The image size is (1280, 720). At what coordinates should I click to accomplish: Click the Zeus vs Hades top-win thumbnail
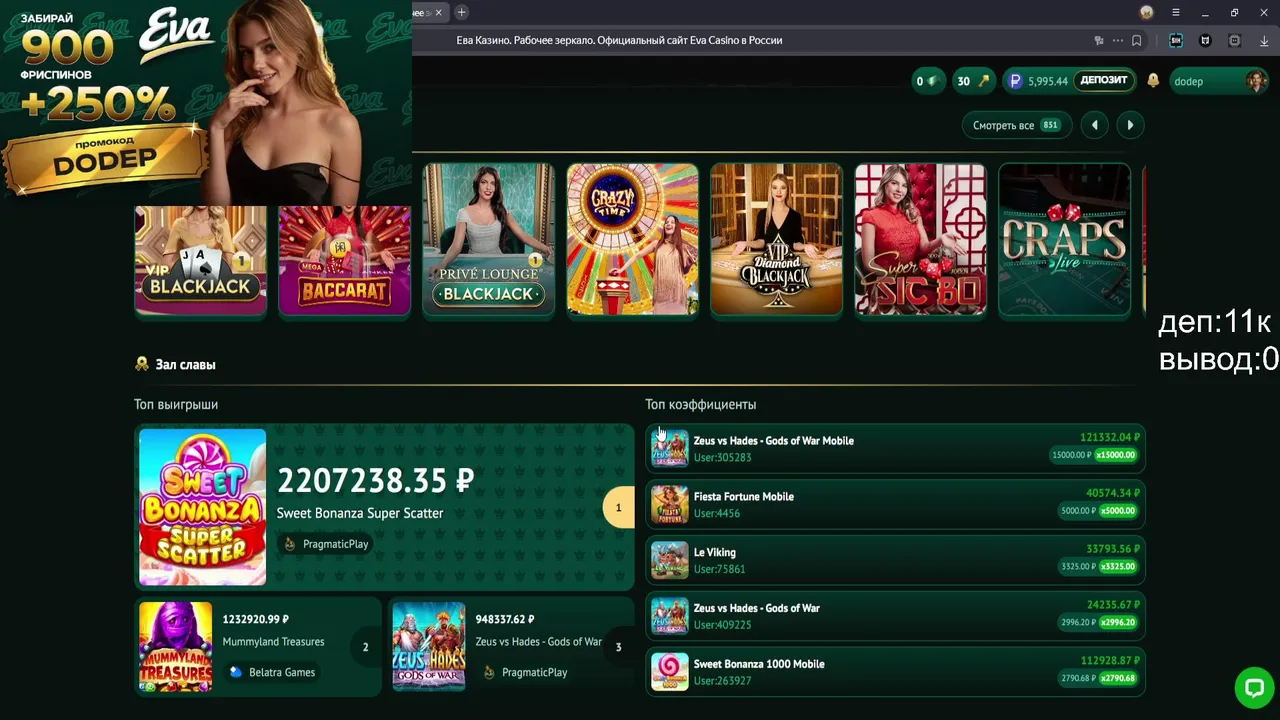429,647
